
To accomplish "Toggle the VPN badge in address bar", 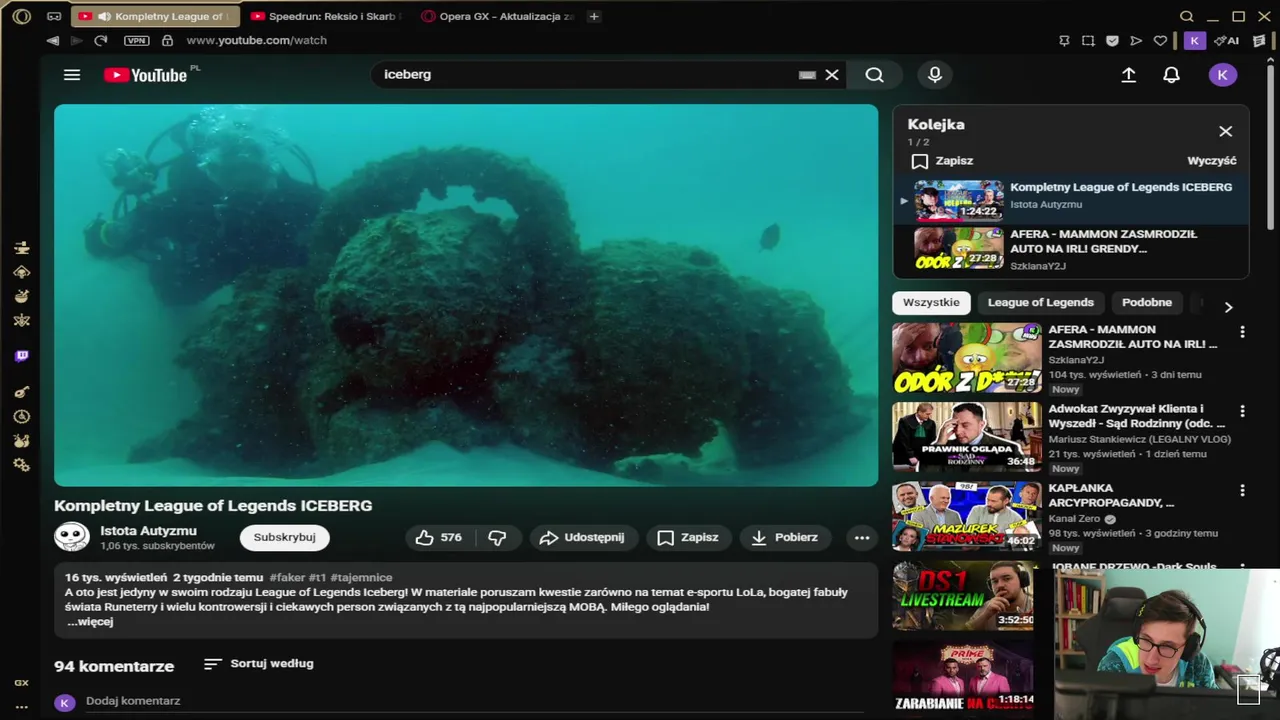I will 136,41.
